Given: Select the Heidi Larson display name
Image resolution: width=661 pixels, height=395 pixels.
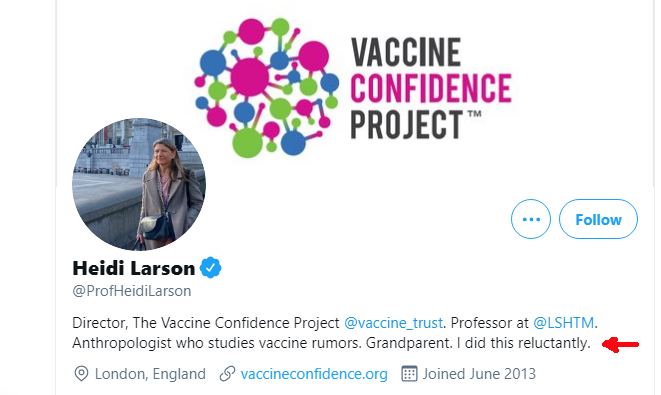Looking at the screenshot, I should pyautogui.click(x=134, y=268).
